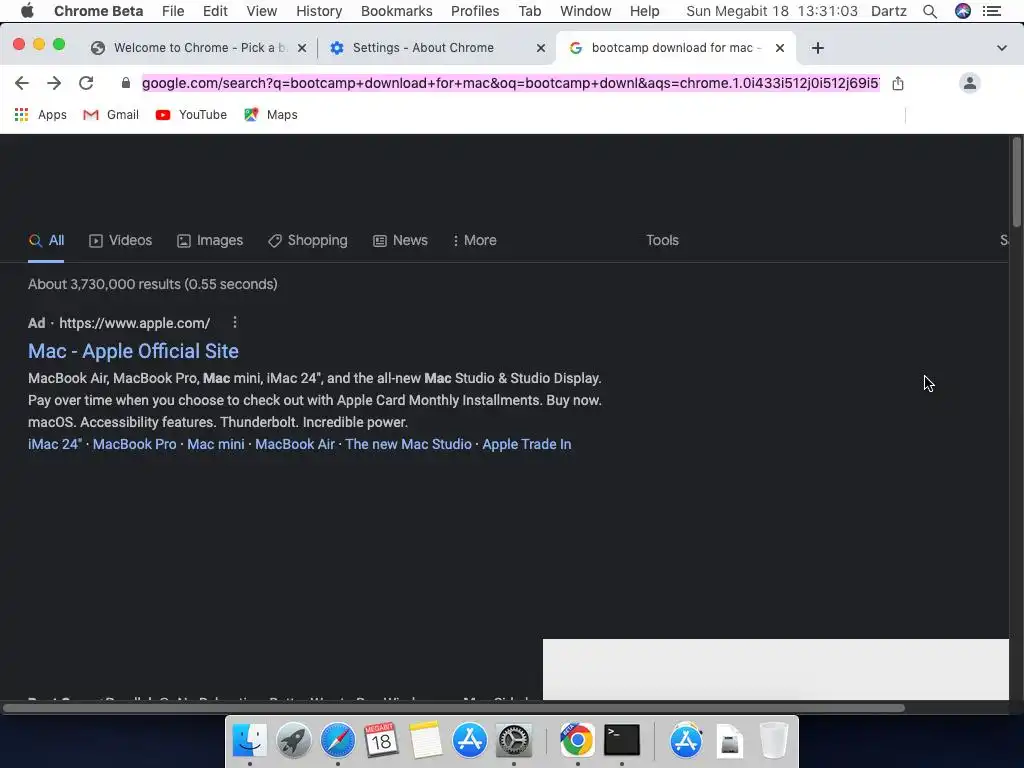Click the vertical page scrollbar
Image resolution: width=1024 pixels, height=768 pixels.
(1017, 182)
